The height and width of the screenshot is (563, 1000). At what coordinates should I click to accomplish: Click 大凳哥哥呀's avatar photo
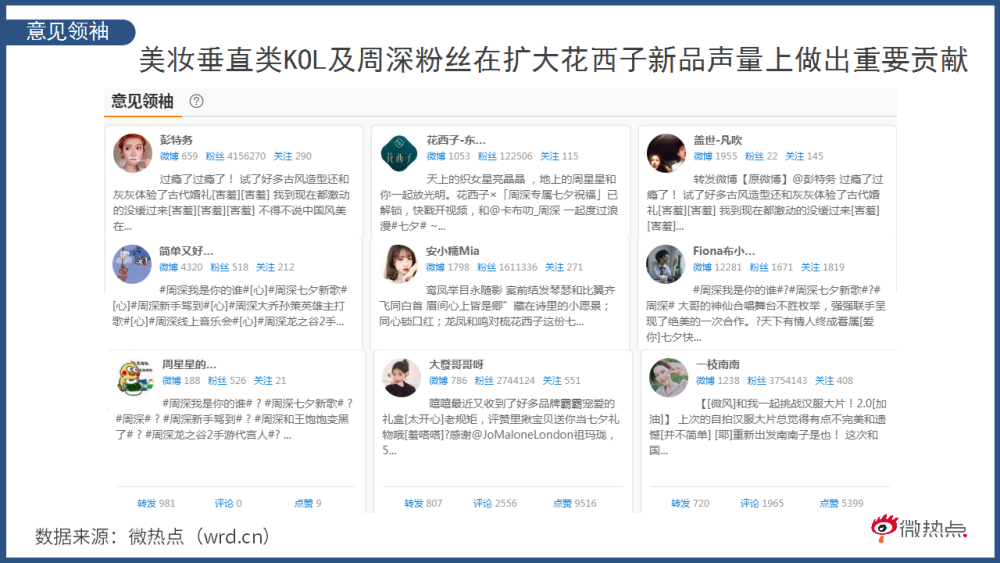click(x=401, y=377)
